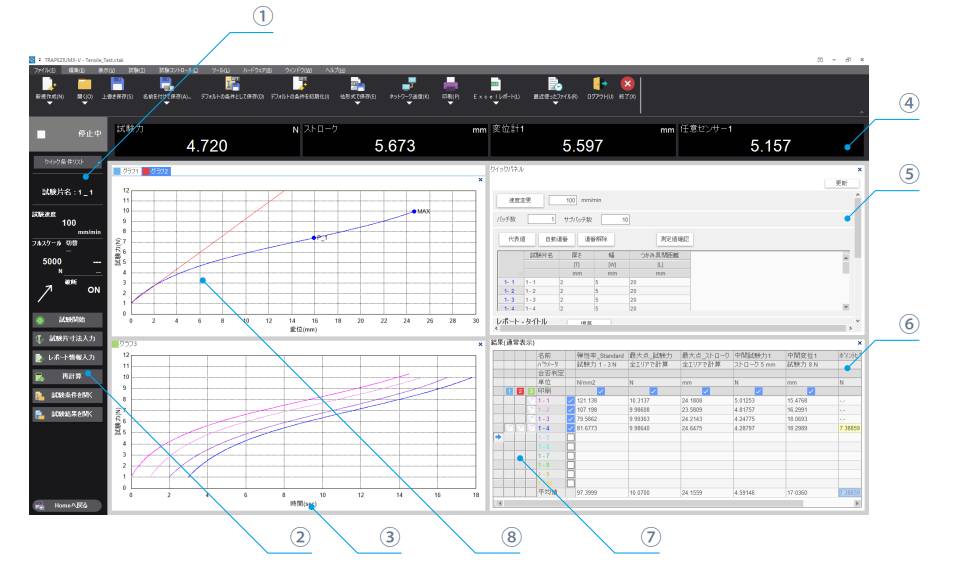Click the white stop square beside 停止中
The height and width of the screenshot is (569, 960).
[x=41, y=134]
